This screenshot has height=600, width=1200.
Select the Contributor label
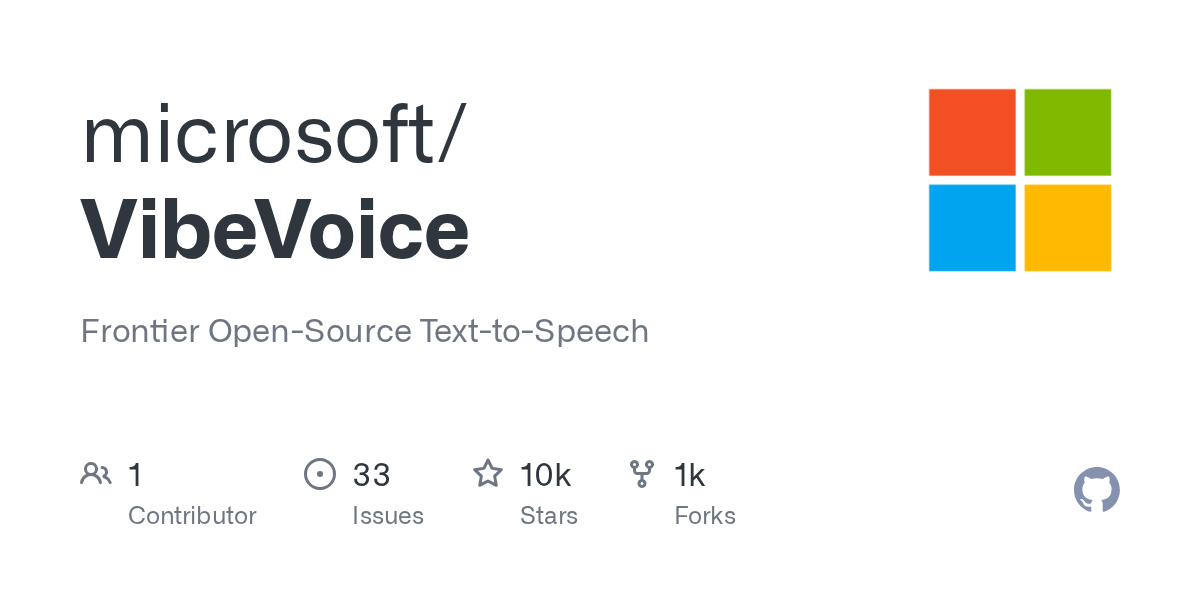(x=192, y=516)
